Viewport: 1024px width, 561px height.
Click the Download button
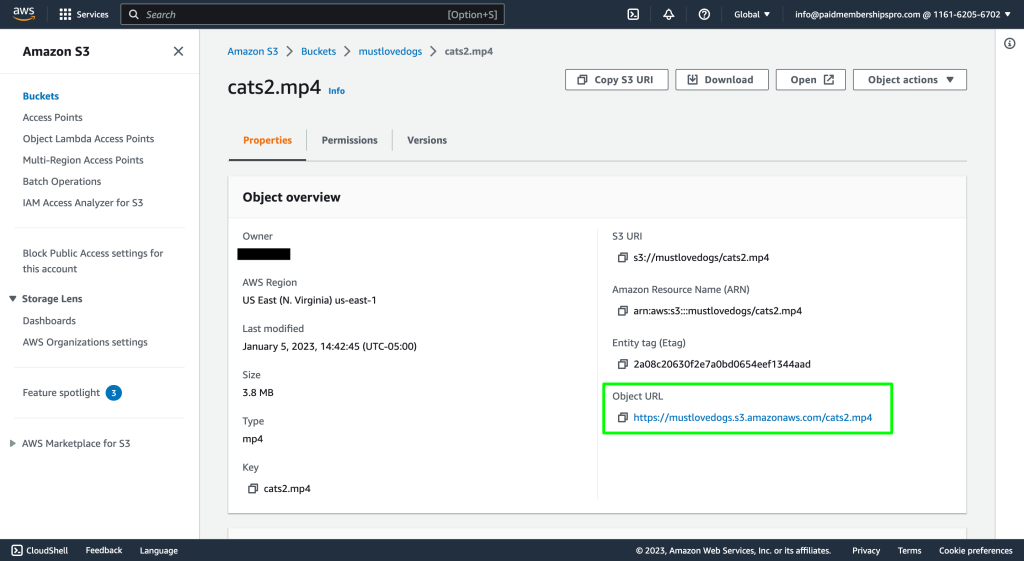722,80
